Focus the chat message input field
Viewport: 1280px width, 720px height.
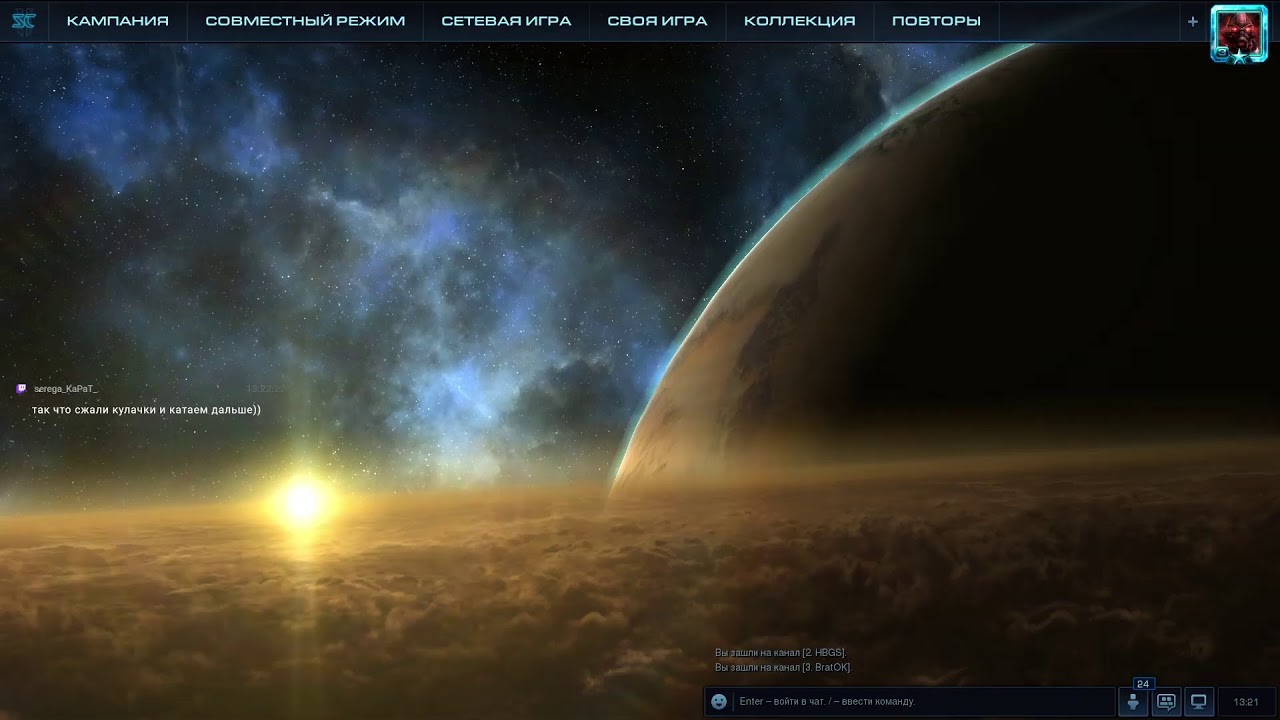click(x=924, y=702)
